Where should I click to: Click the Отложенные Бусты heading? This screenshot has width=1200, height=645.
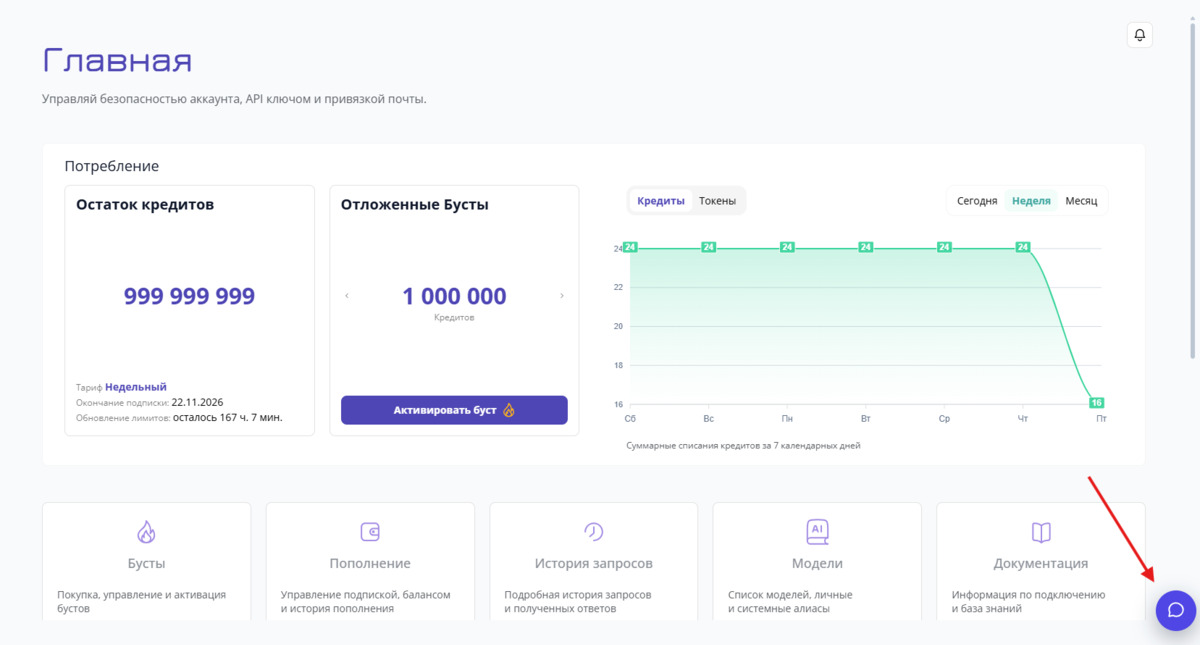[x=415, y=205]
